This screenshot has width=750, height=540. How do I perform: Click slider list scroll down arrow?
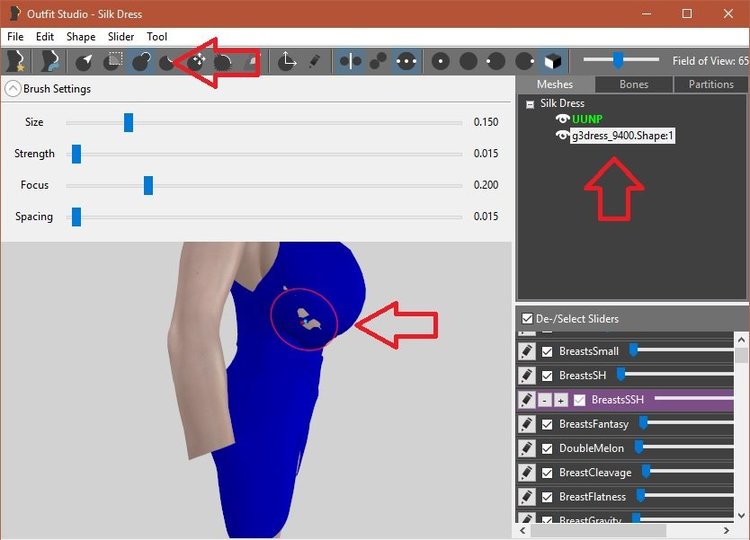741,516
